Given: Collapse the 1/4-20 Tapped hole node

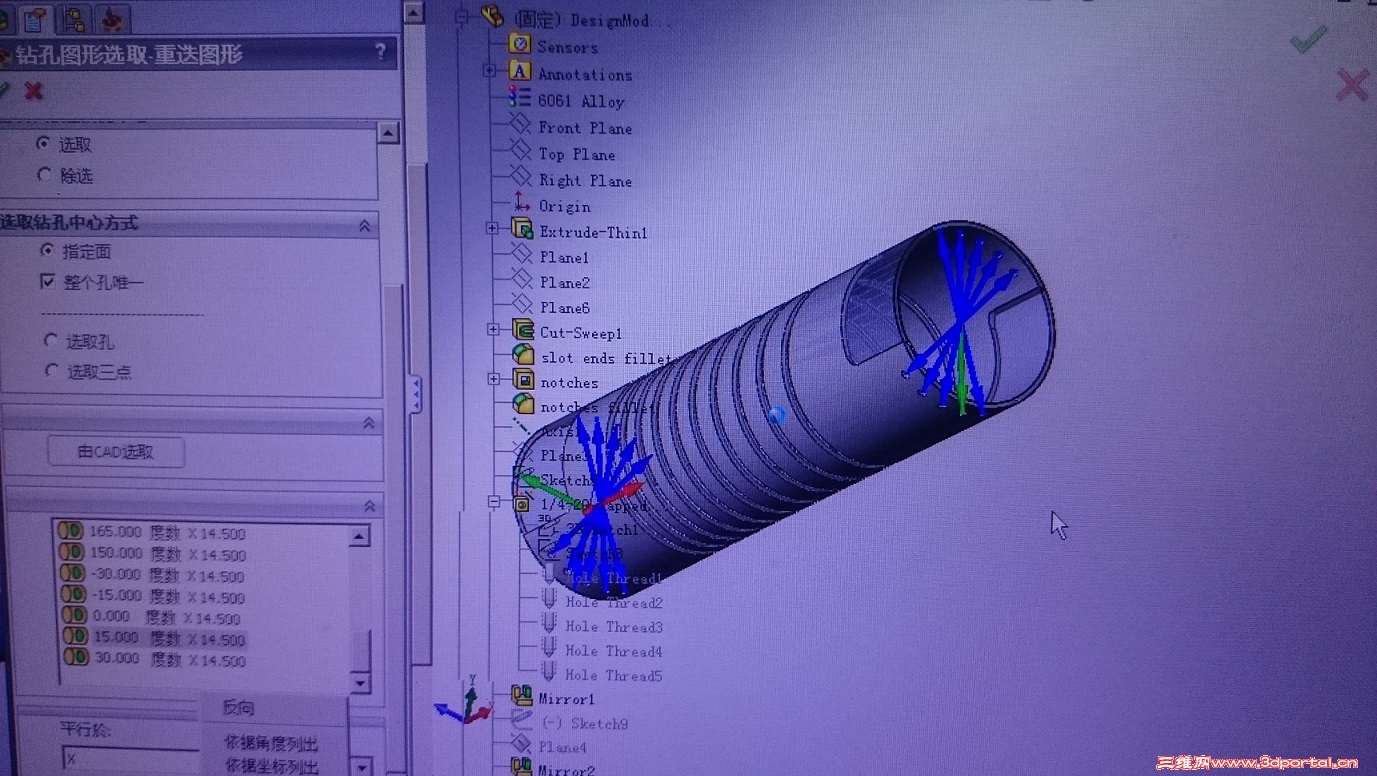Looking at the screenshot, I should tap(493, 501).
